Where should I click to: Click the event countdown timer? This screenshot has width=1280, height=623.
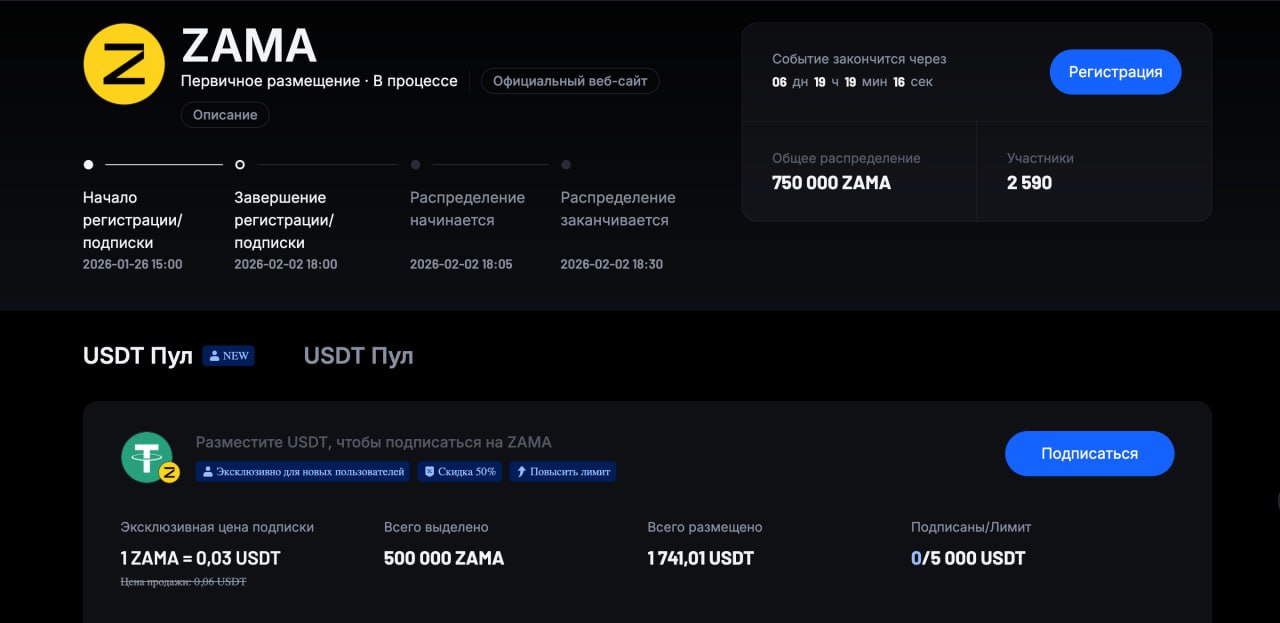pos(852,82)
